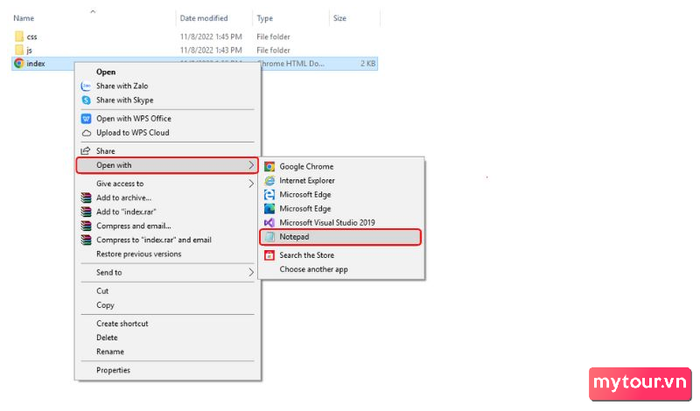The image size is (700, 411).
Task: Expand the Open with submenu arrow
Action: point(251,165)
